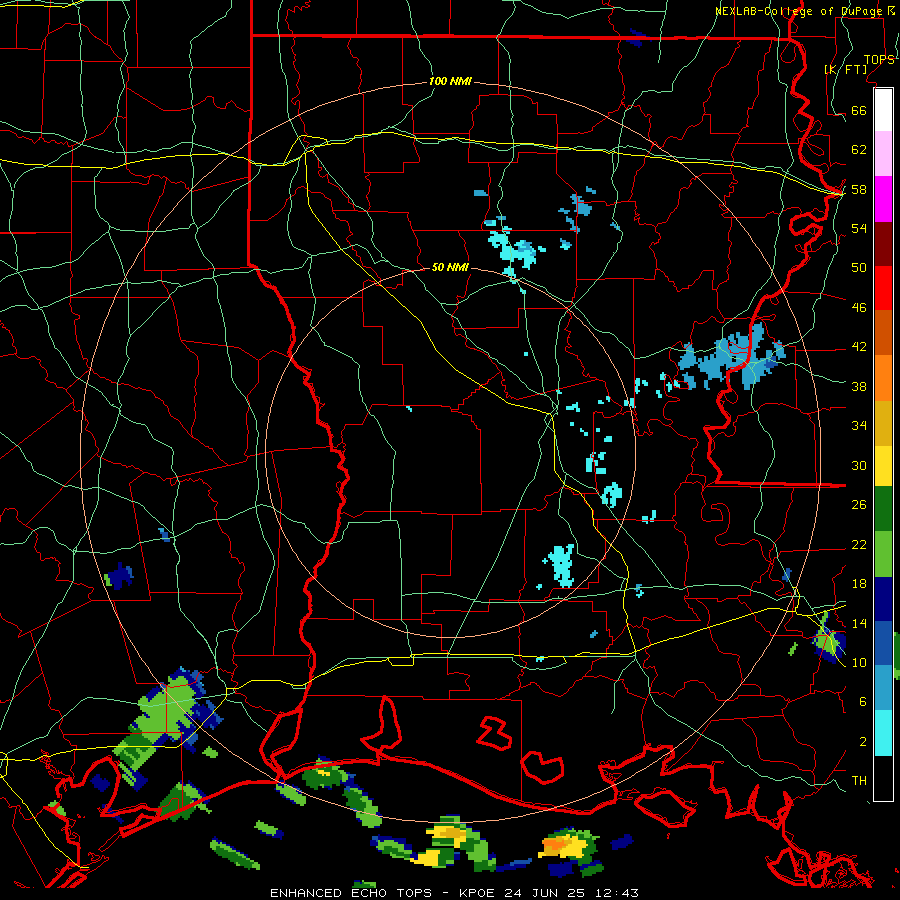Click the legend value '22'
This screenshot has width=900, height=900.
point(859,545)
